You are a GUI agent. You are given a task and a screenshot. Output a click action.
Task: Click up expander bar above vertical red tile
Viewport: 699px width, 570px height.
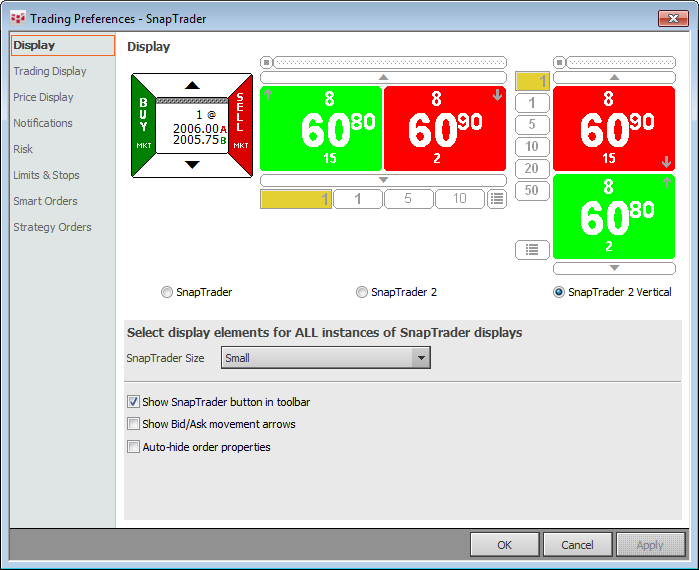coord(614,77)
